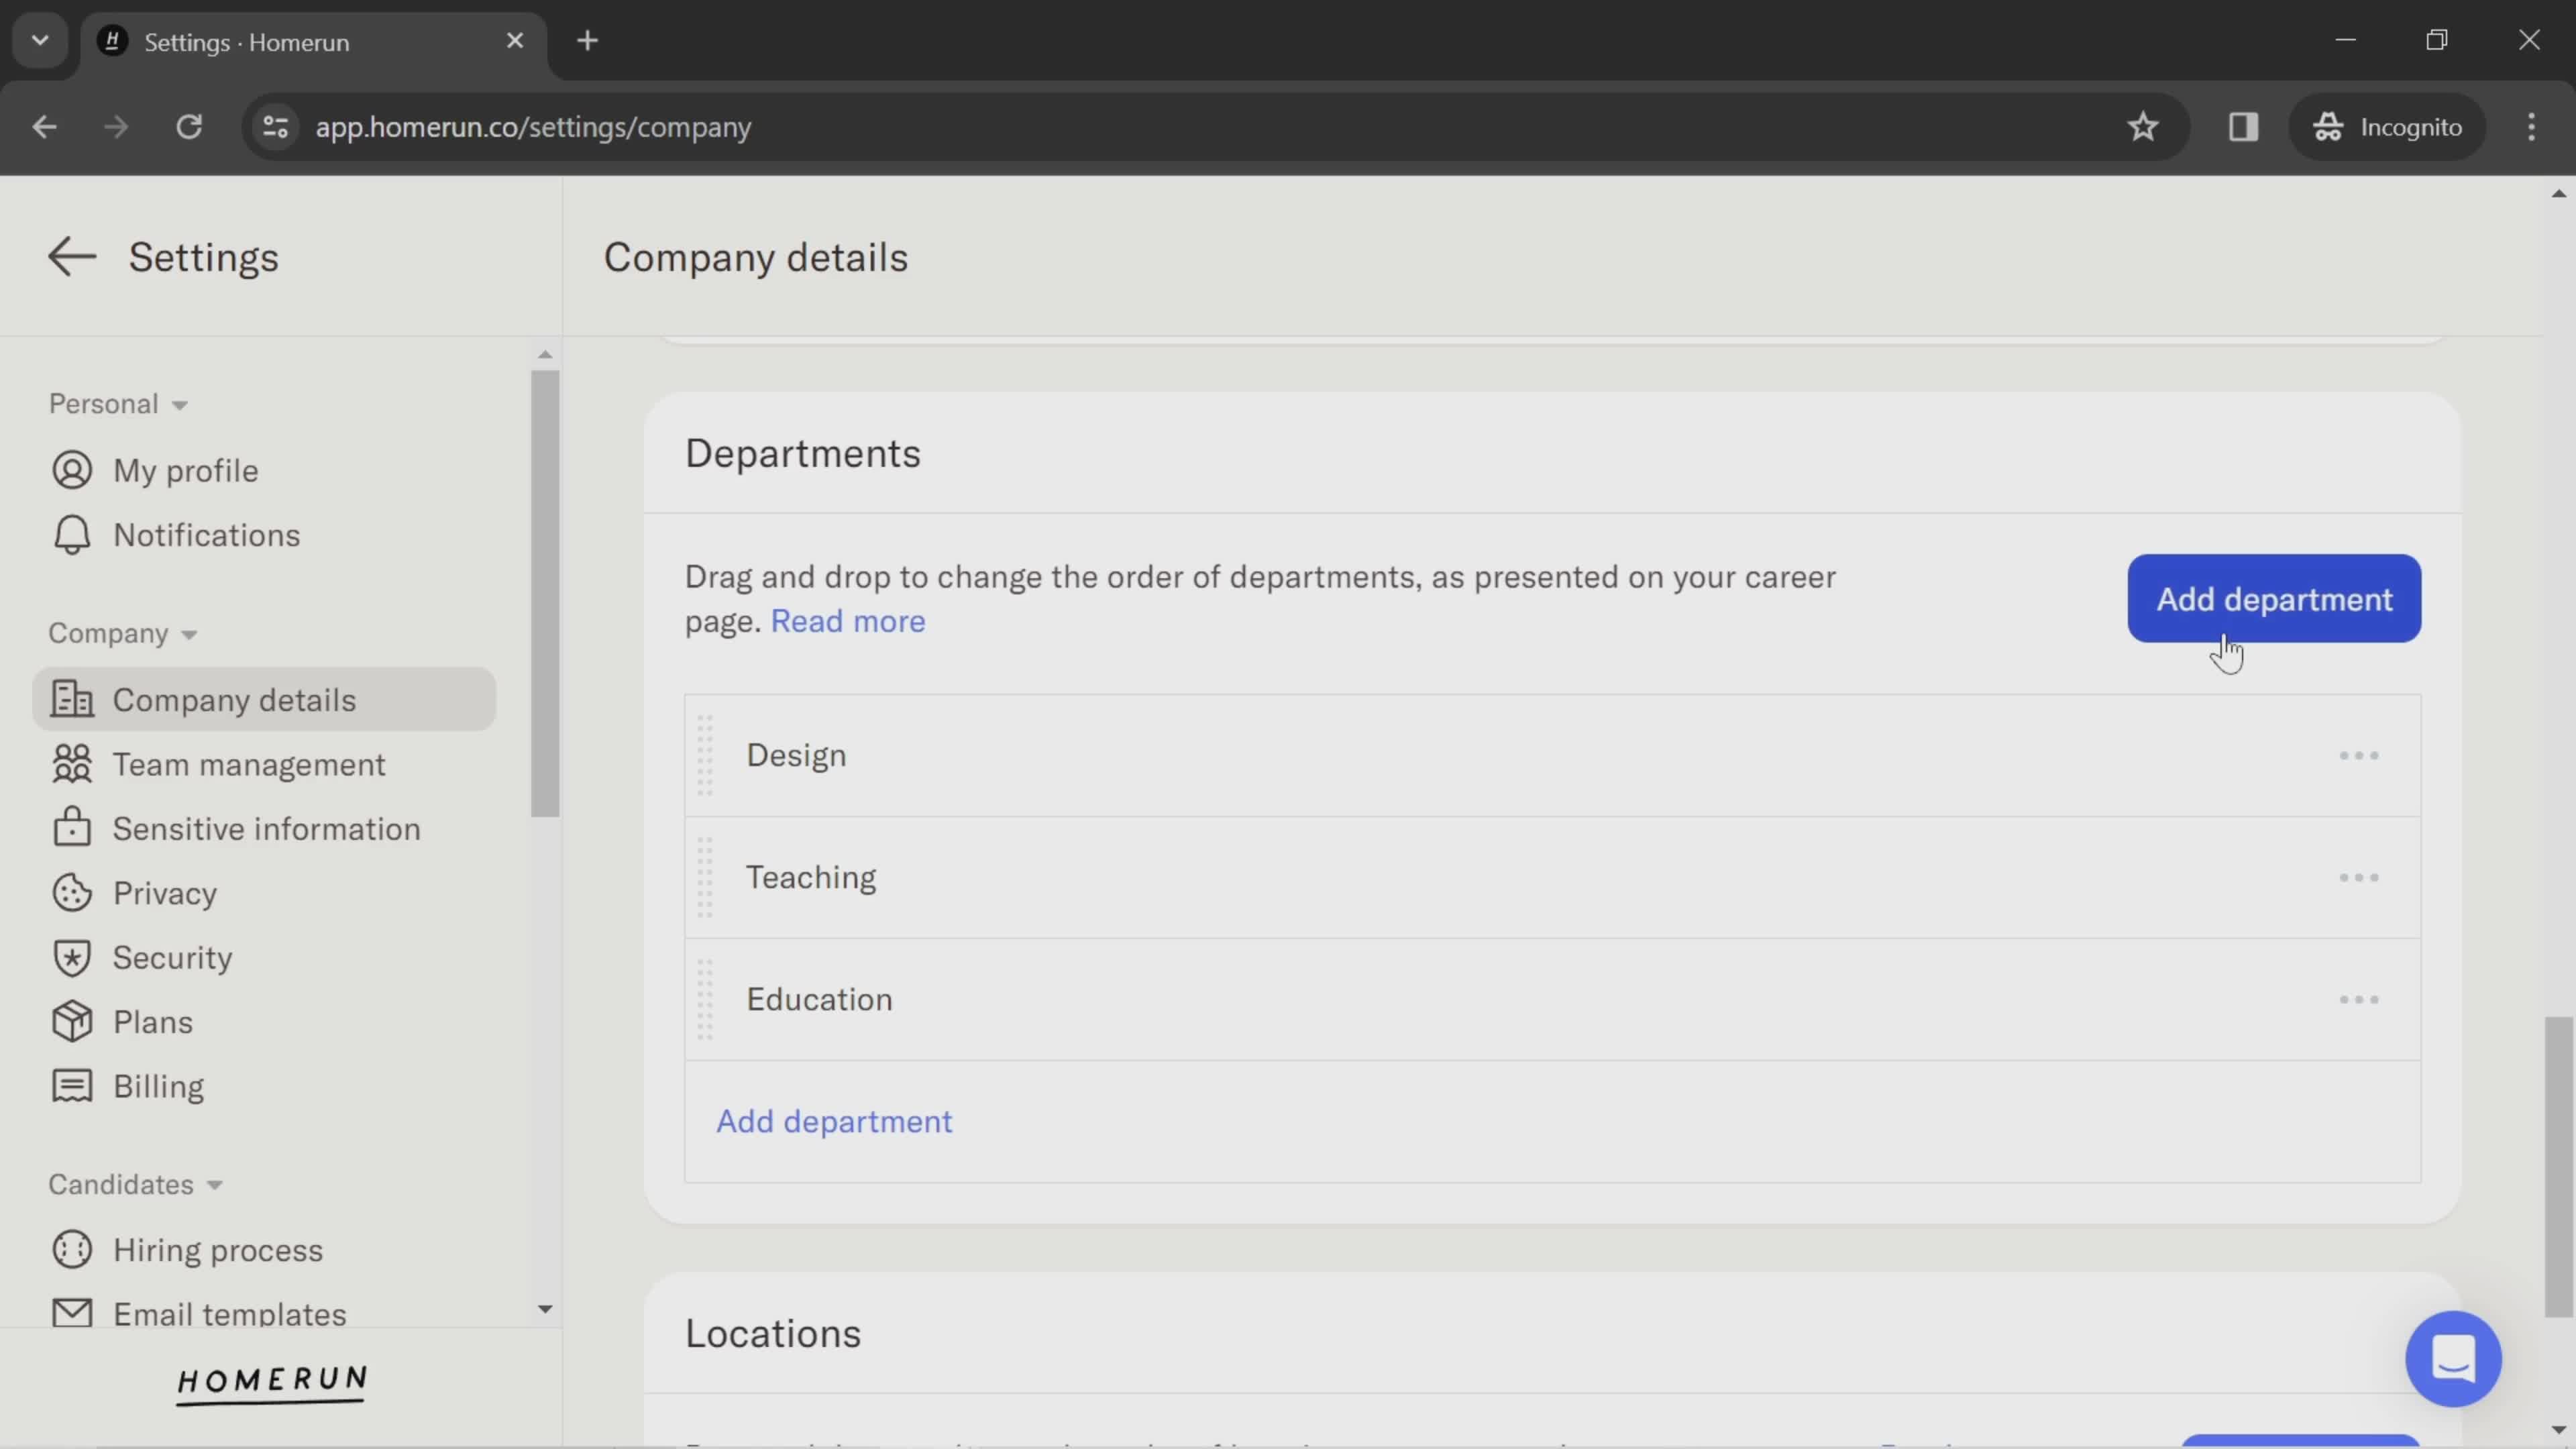This screenshot has width=2576, height=1449.
Task: Click the sidebar scroll down arrow
Action: pyautogui.click(x=545, y=1309)
